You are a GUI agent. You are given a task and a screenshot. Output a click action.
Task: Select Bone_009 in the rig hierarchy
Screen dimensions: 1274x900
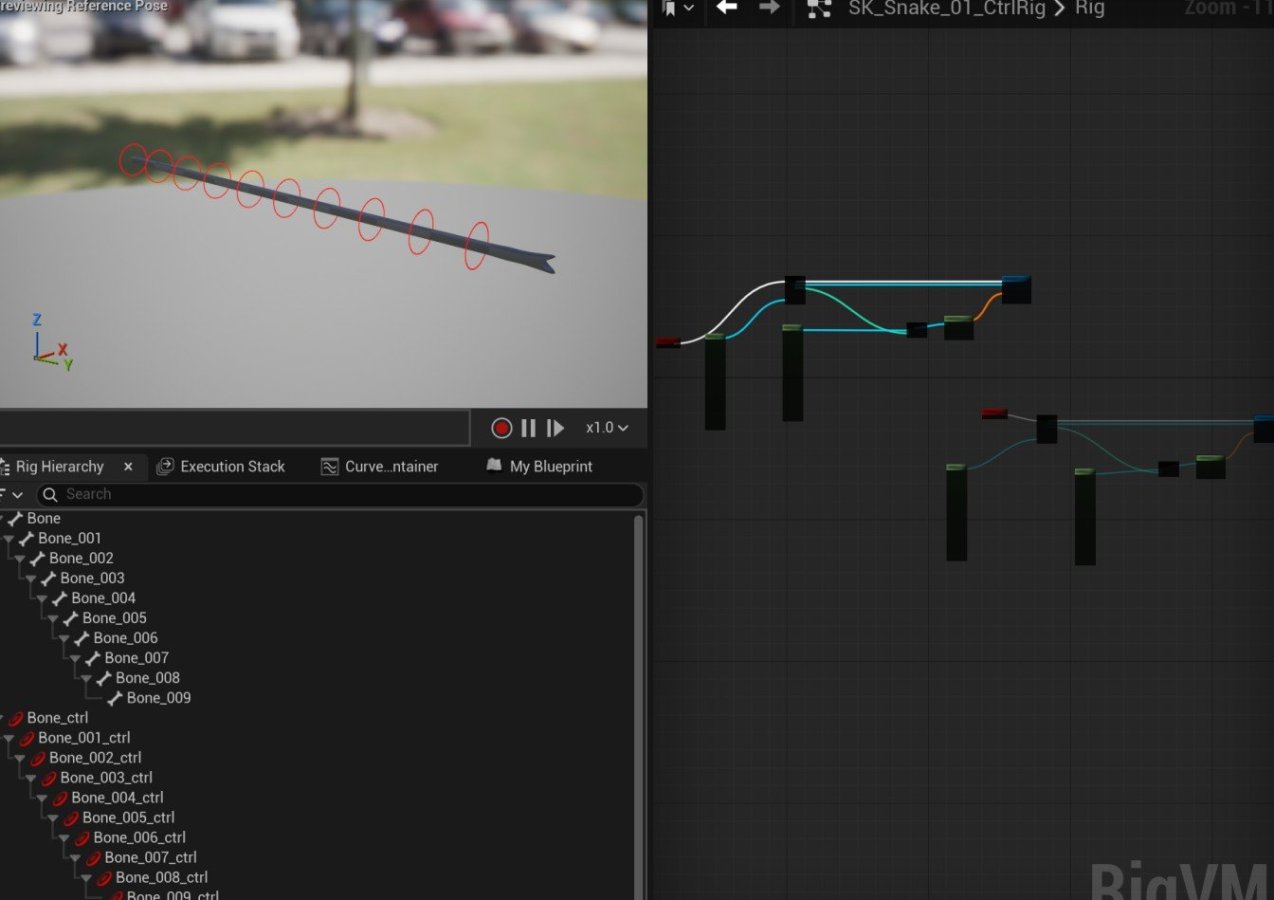[x=158, y=698]
